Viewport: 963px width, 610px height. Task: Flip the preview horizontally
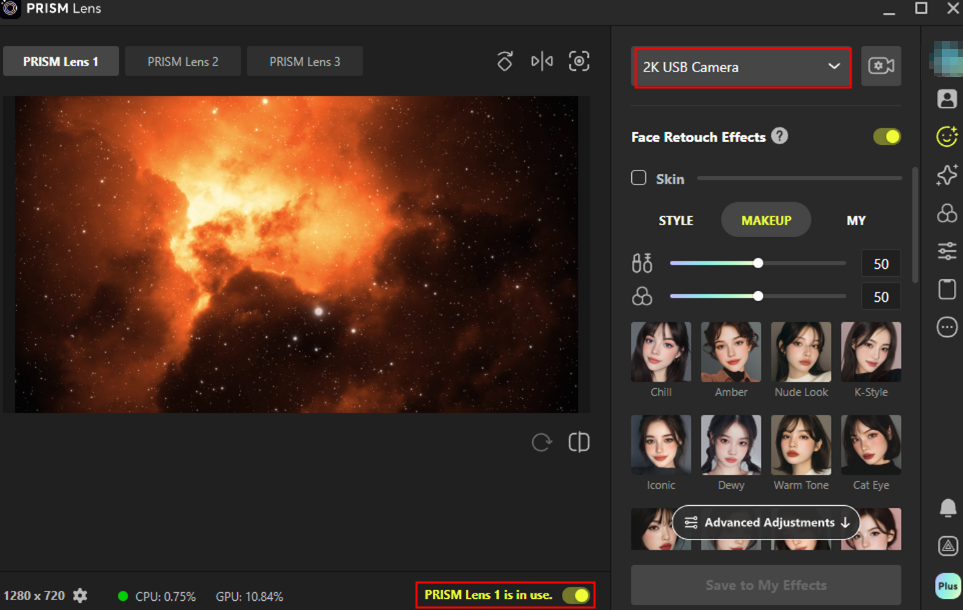(542, 62)
